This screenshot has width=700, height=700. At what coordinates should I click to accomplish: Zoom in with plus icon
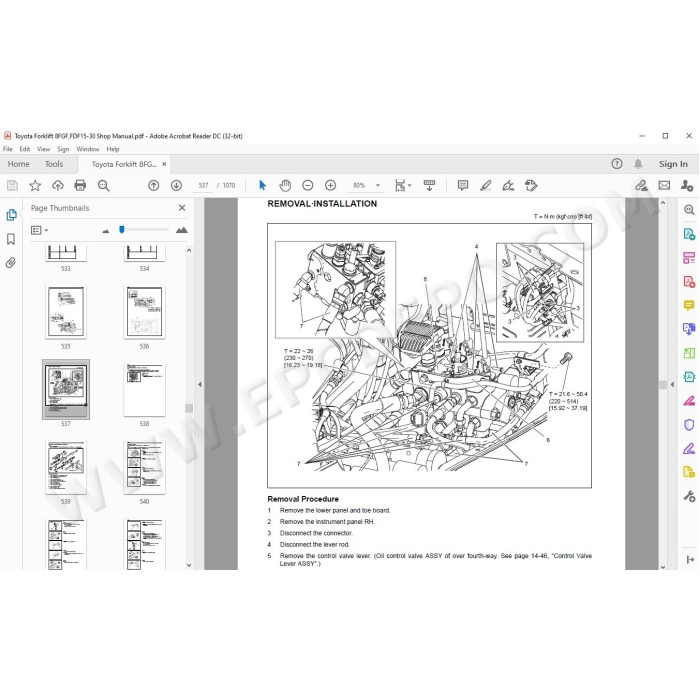[330, 185]
